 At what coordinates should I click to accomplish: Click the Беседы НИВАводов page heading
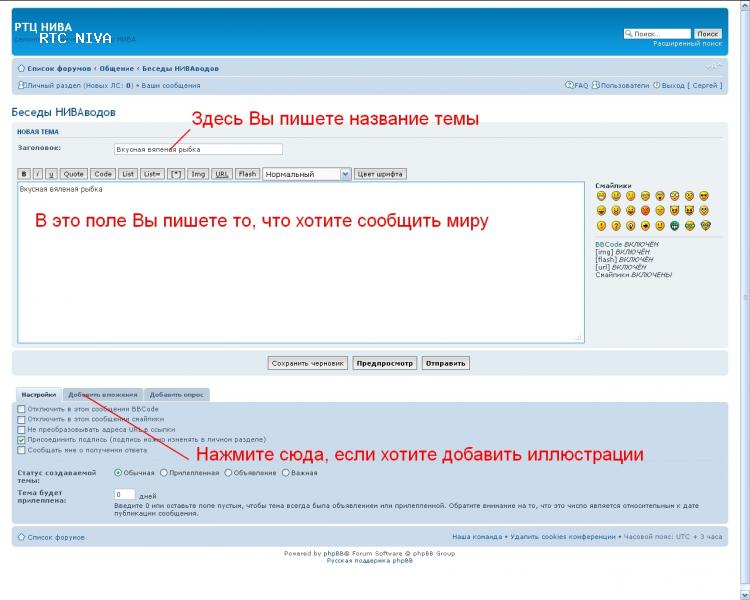pos(64,112)
